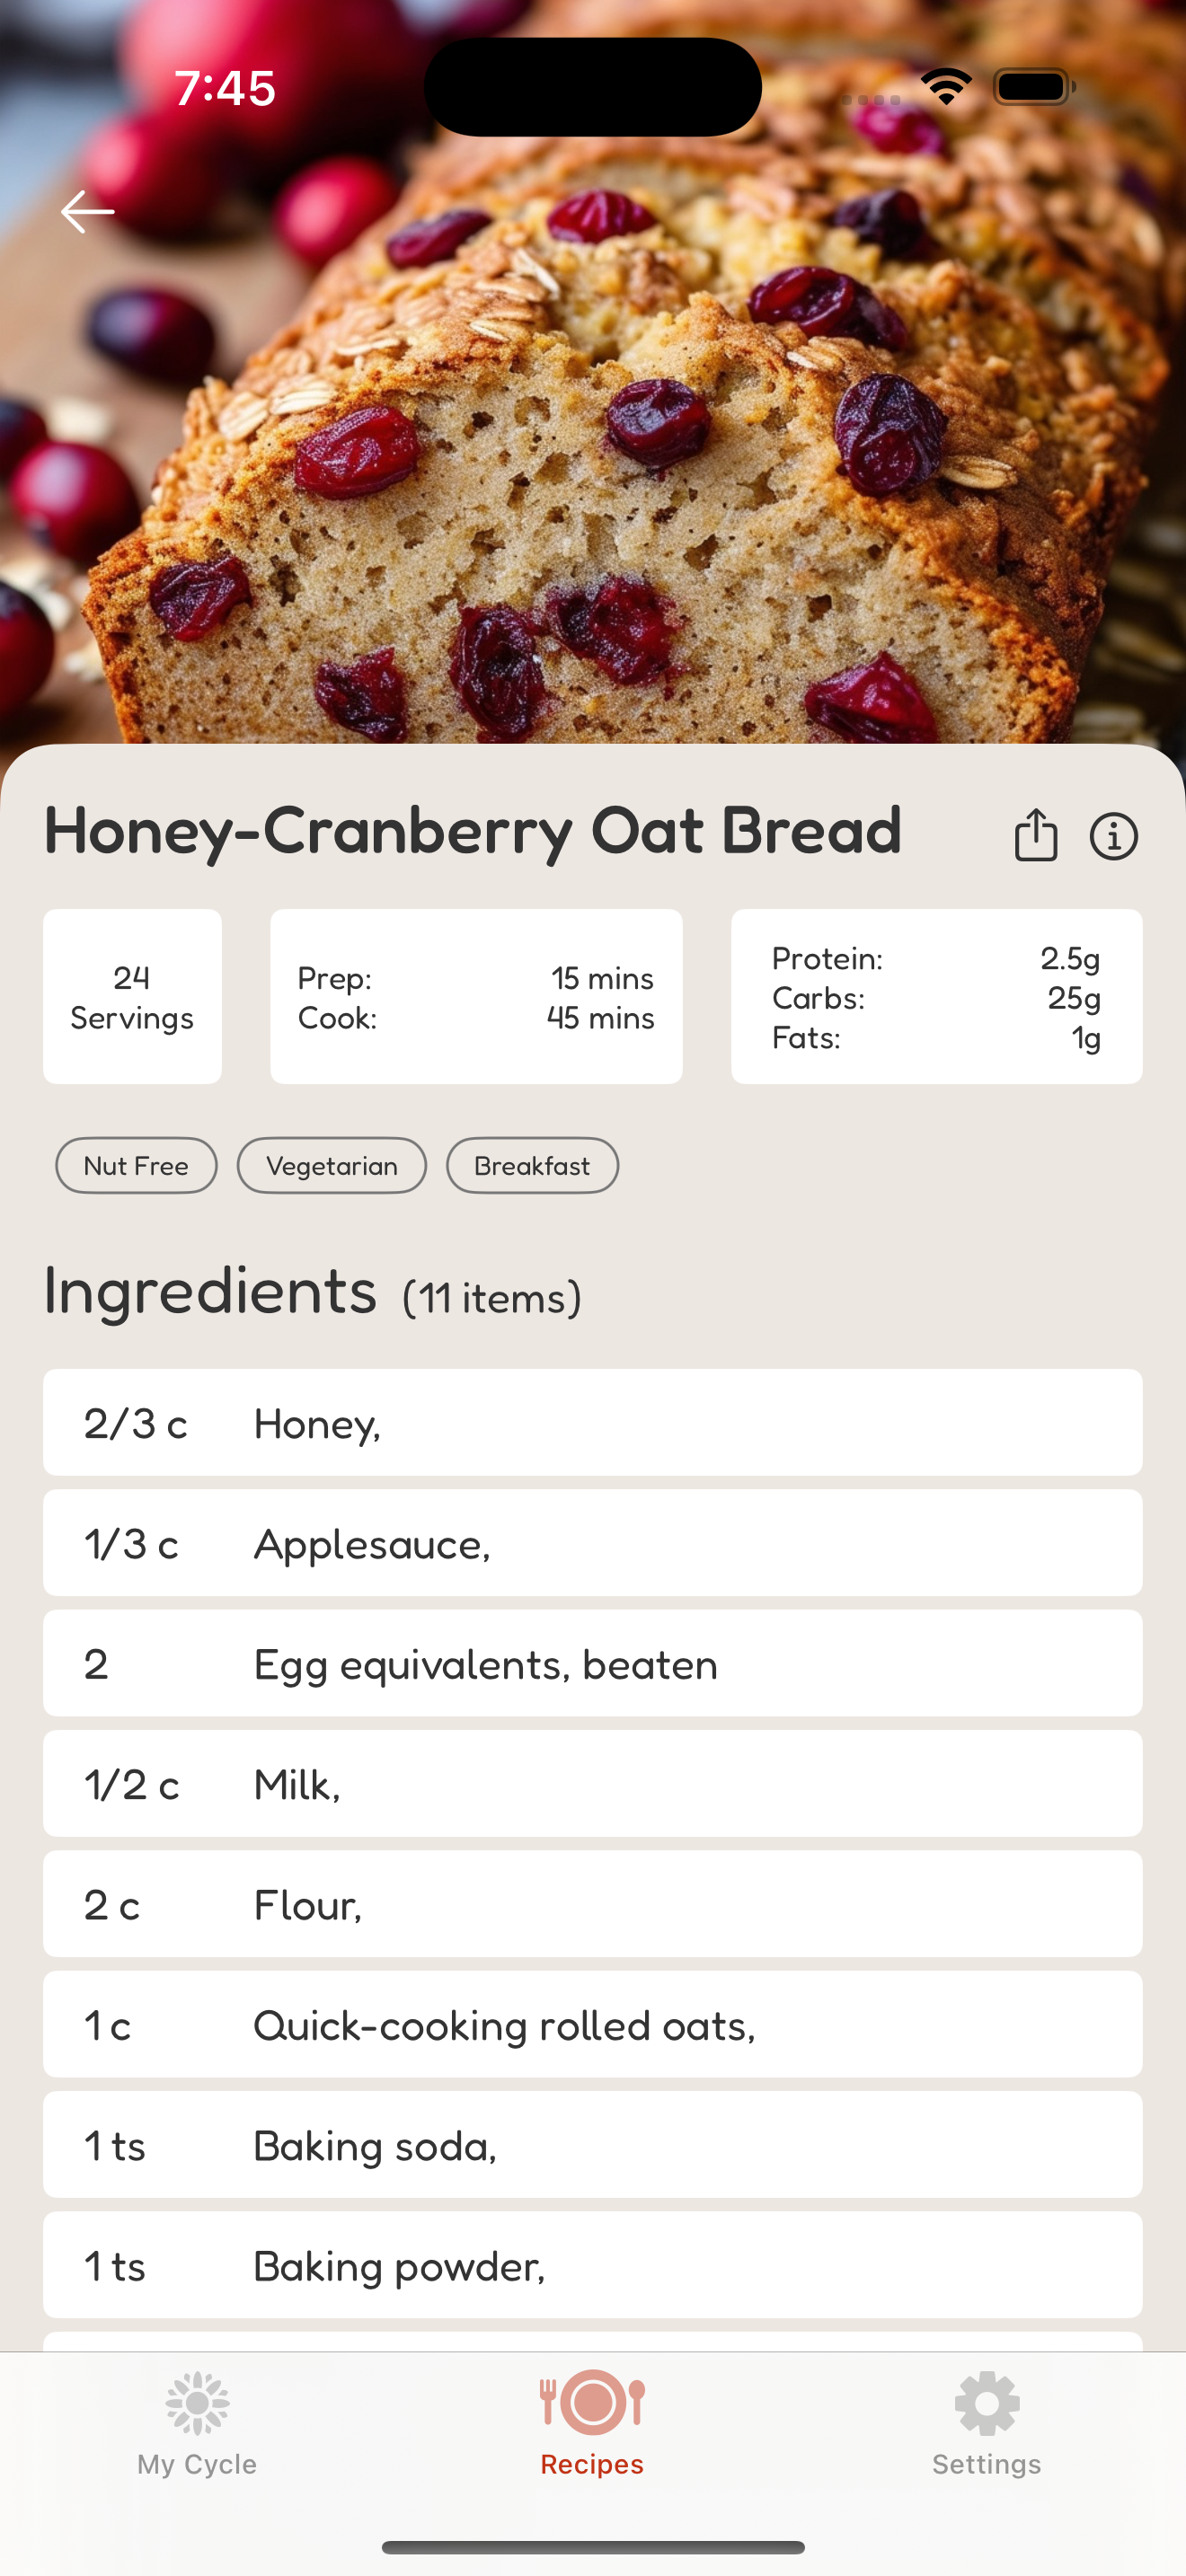The width and height of the screenshot is (1186, 2576).
Task: Select the Quick-cooking rolled oats row
Action: [592, 2024]
